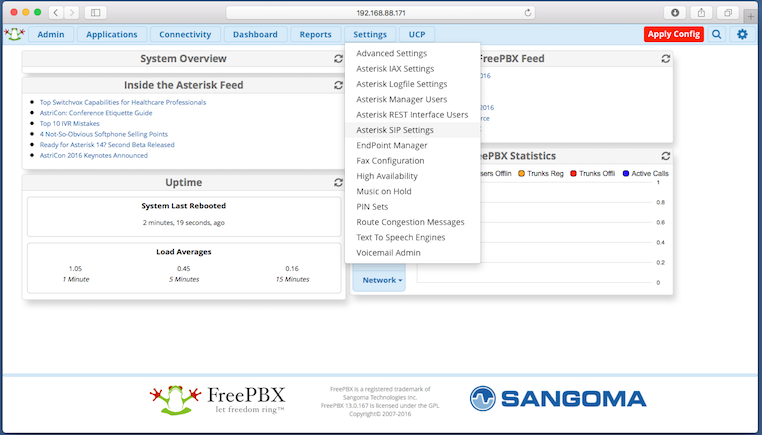Click the FreePBX frog logo in navbar

[x=15, y=34]
